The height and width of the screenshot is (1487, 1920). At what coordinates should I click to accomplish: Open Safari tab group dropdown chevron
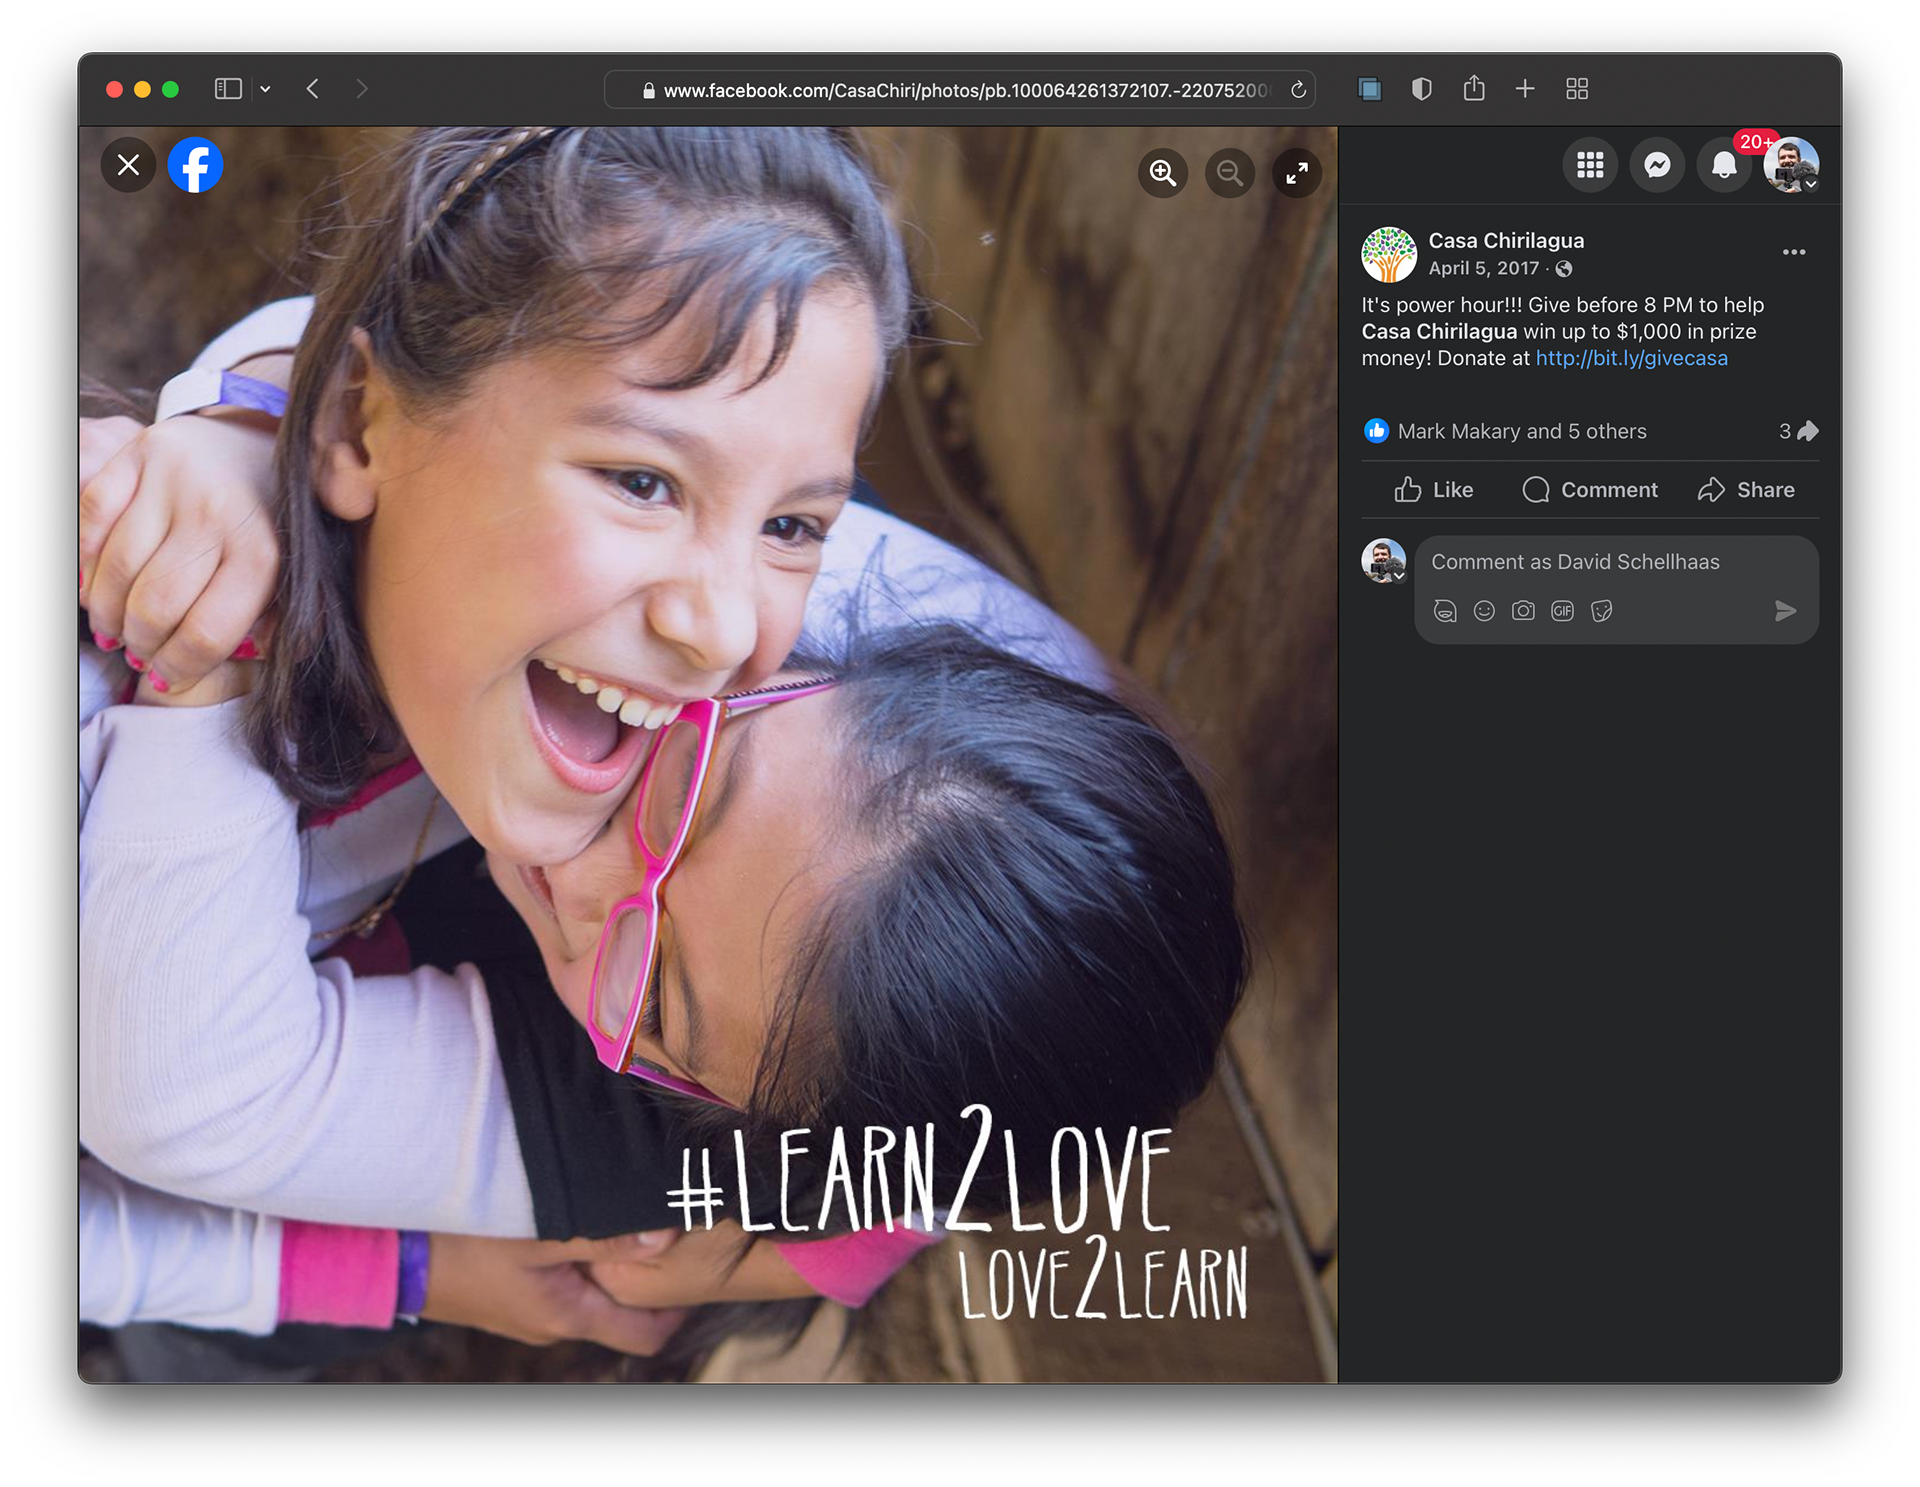point(265,89)
